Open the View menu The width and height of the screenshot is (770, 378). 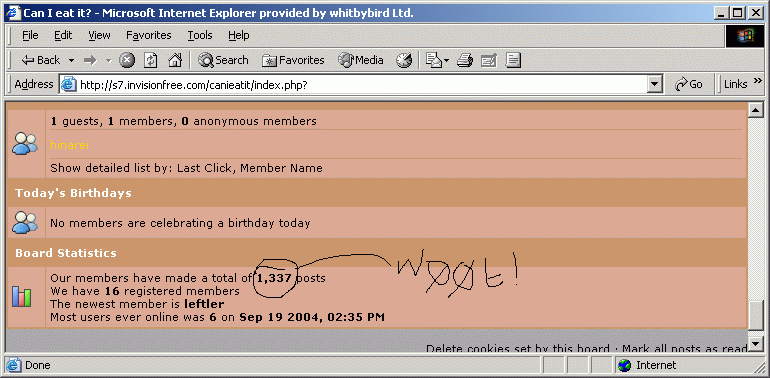point(99,35)
